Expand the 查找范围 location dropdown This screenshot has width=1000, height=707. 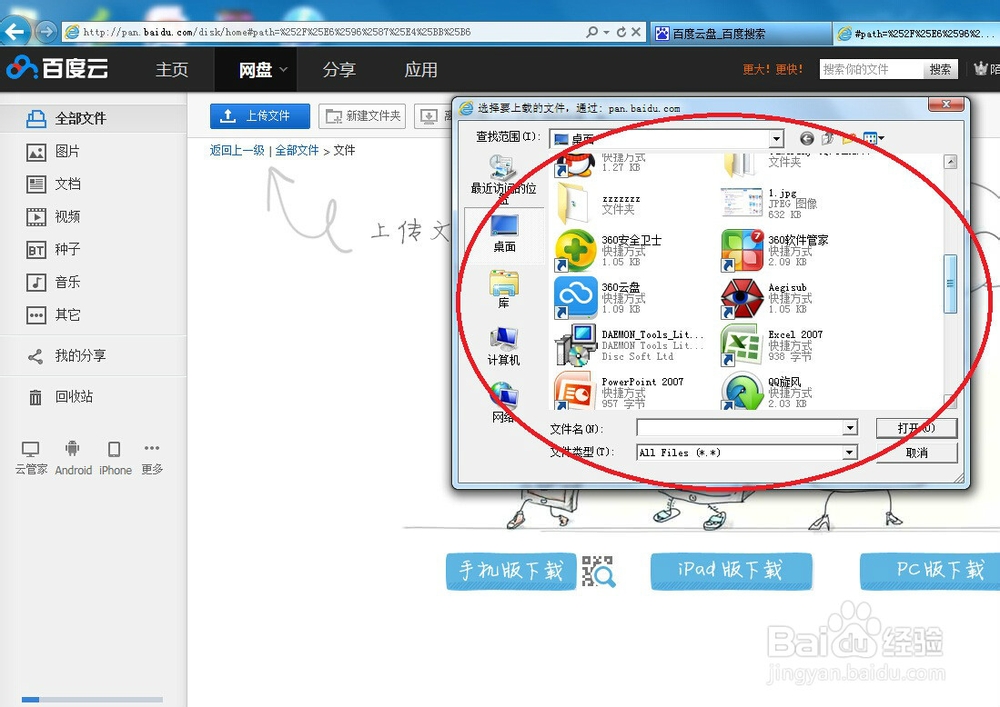point(776,138)
